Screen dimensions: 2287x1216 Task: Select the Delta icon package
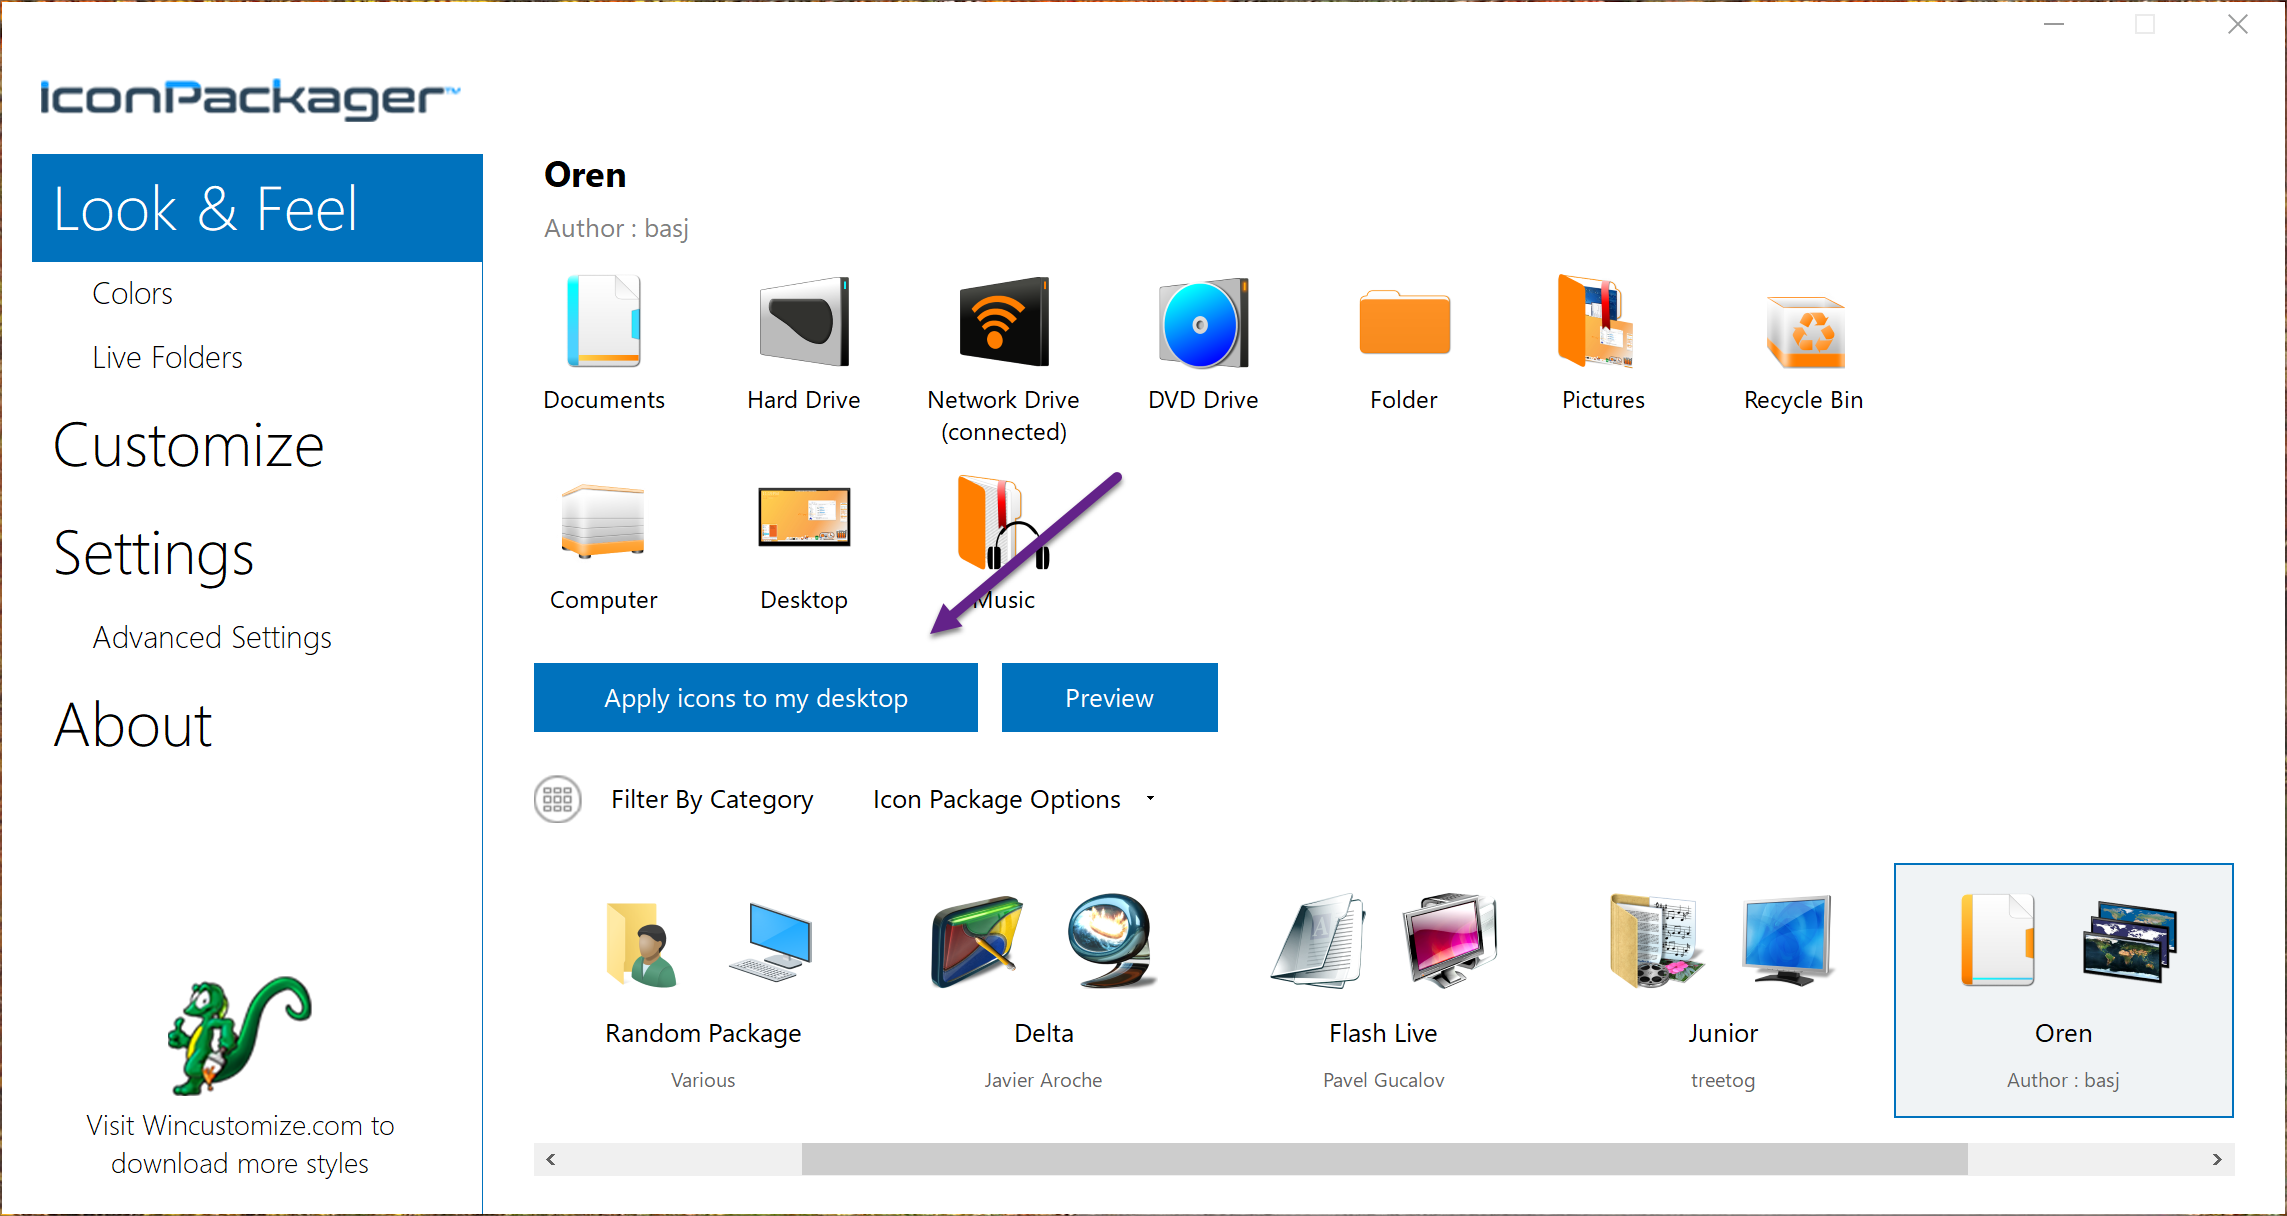pos(1043,942)
